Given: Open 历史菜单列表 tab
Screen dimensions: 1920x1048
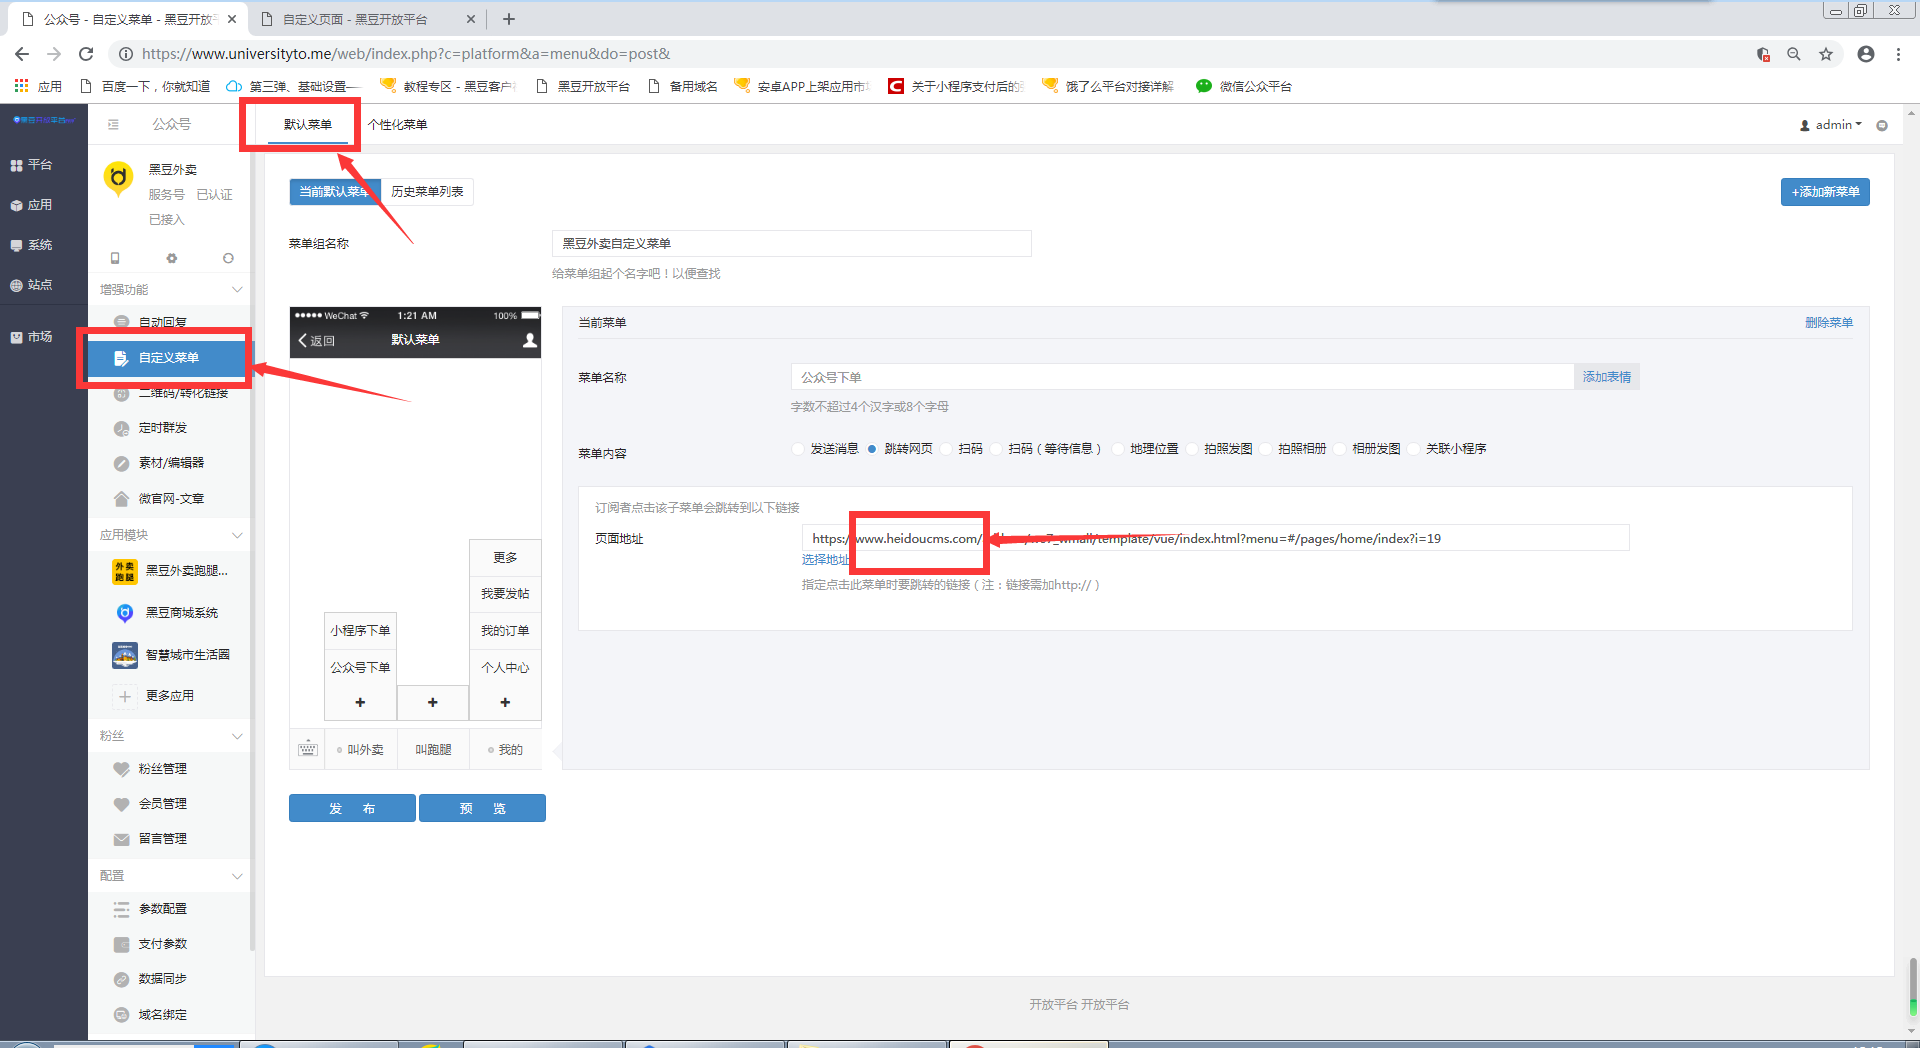Looking at the screenshot, I should pos(428,192).
